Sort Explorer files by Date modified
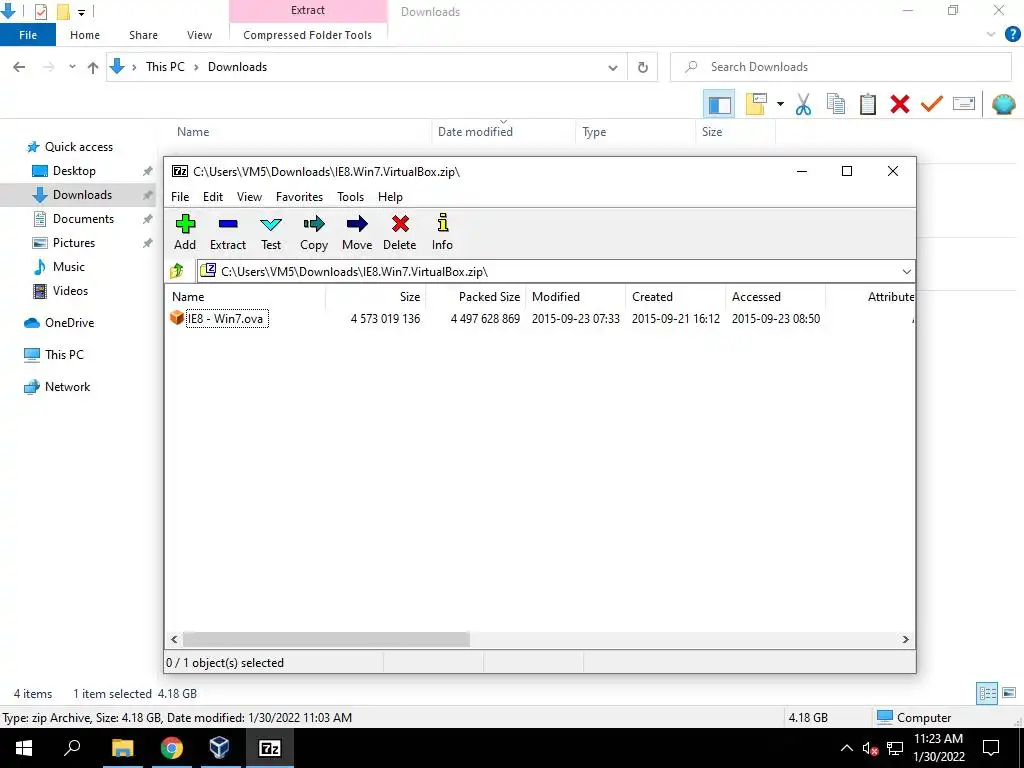1024x768 pixels. tap(503, 131)
